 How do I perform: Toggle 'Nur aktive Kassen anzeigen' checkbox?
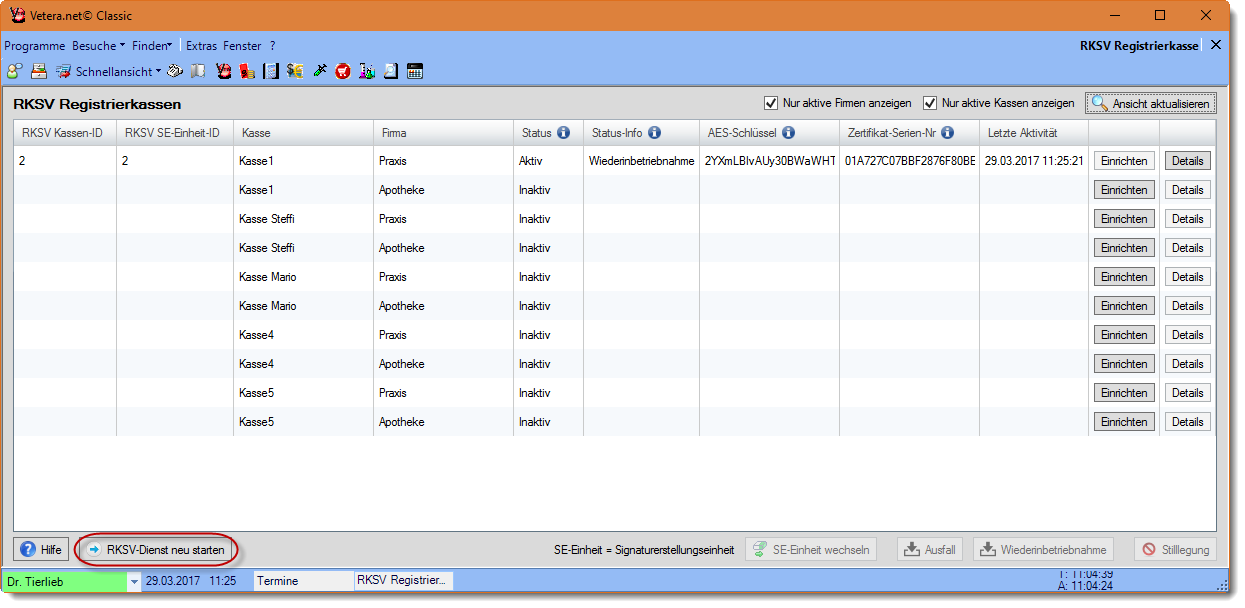click(x=930, y=103)
